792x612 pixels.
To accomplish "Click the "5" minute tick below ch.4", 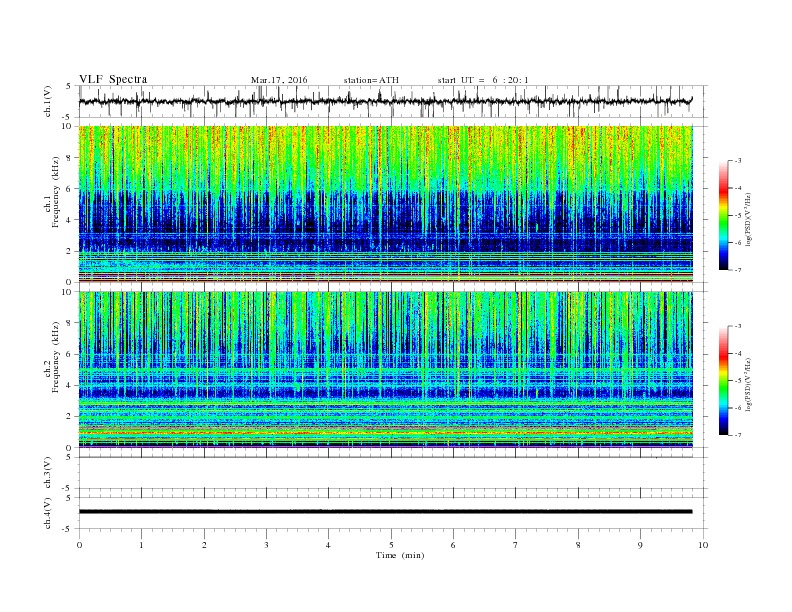I will click(x=391, y=545).
